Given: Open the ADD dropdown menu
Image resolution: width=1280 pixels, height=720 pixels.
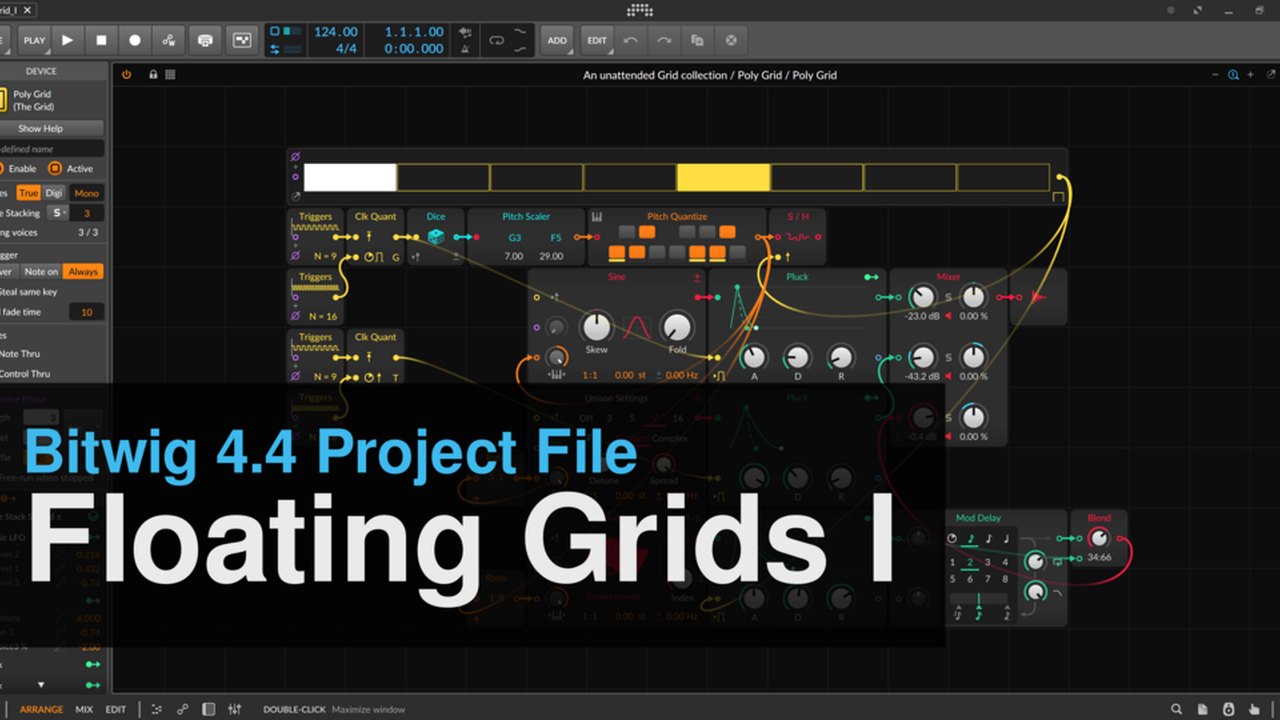Looking at the screenshot, I should coord(557,40).
